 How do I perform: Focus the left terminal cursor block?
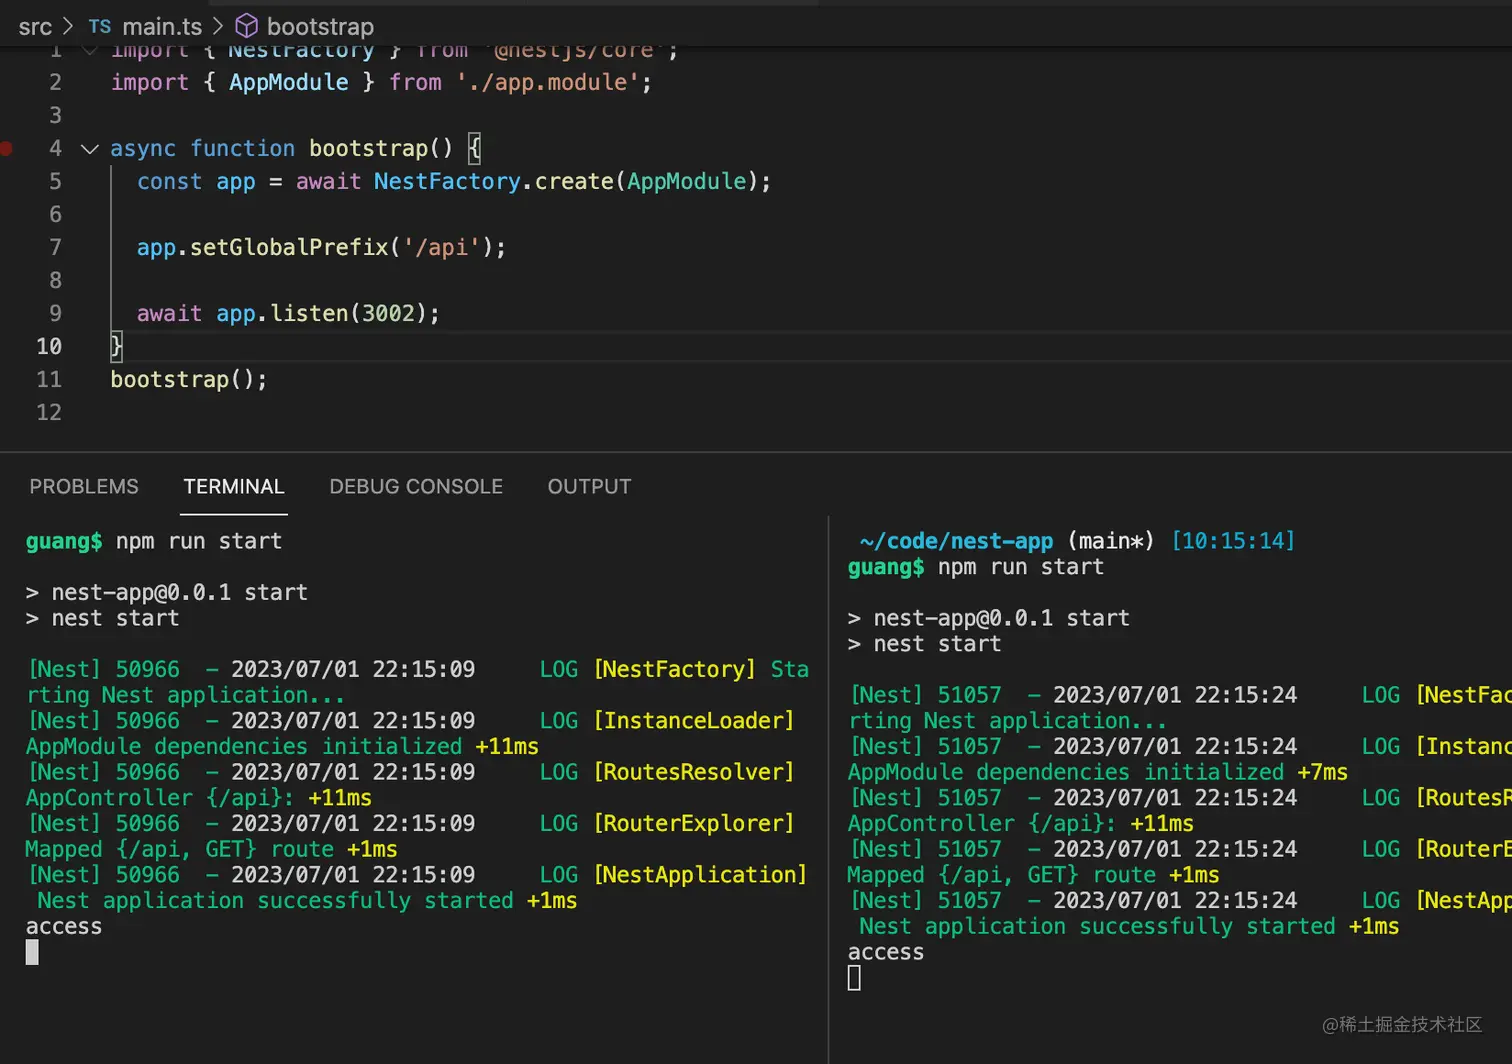tap(32, 953)
